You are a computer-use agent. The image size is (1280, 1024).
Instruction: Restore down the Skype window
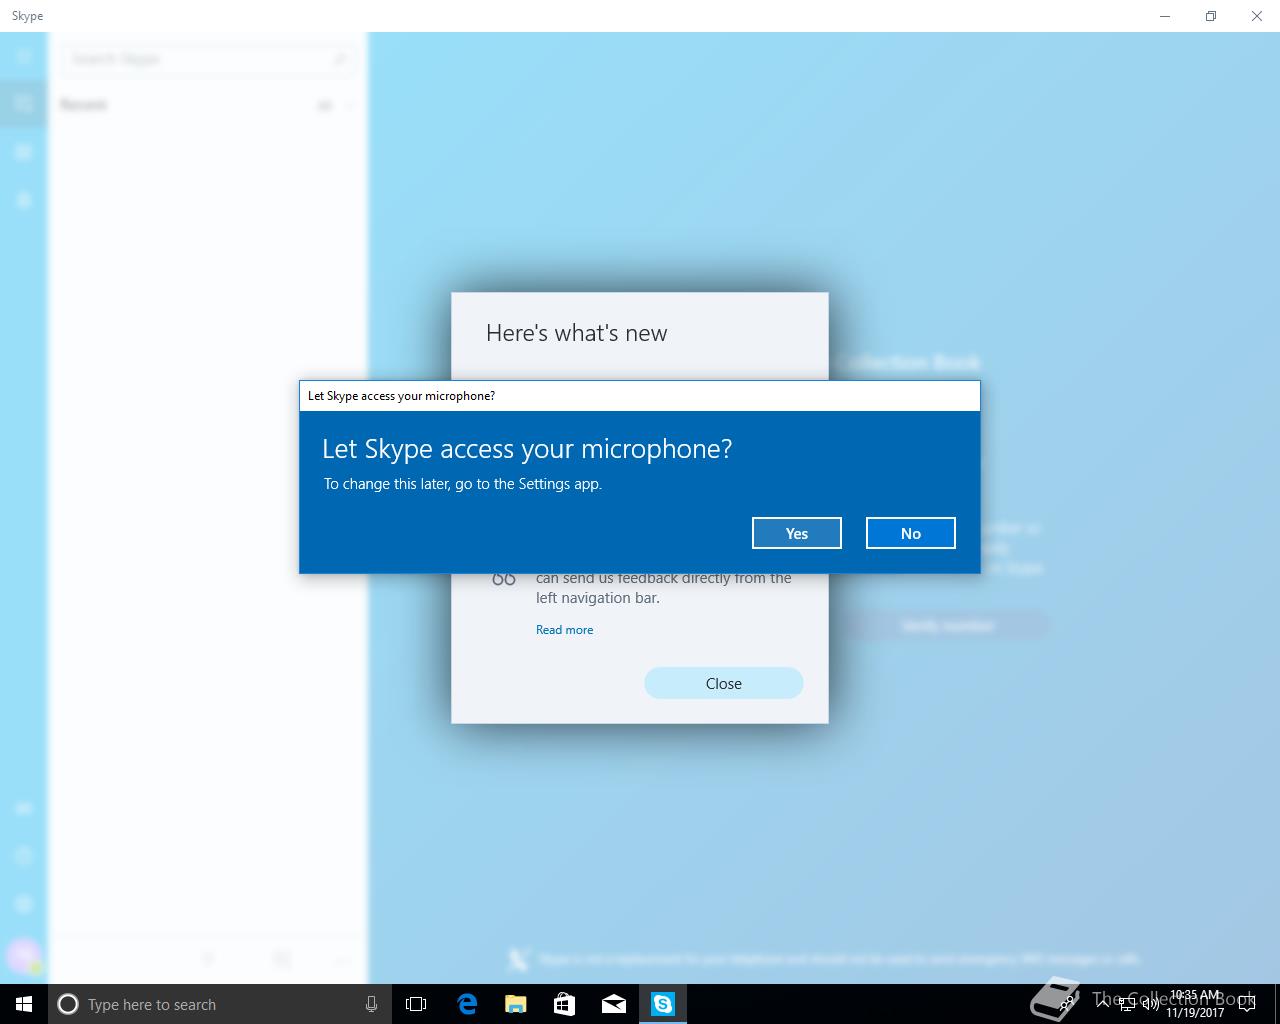click(x=1211, y=16)
